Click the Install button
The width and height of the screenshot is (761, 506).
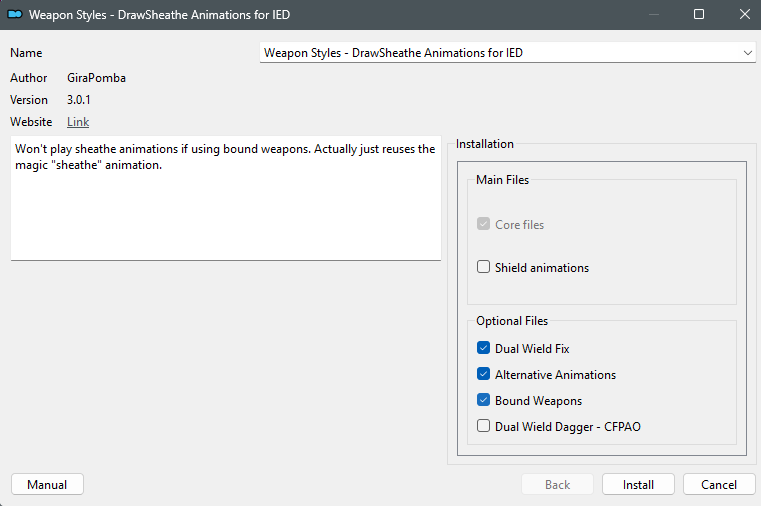click(x=638, y=484)
